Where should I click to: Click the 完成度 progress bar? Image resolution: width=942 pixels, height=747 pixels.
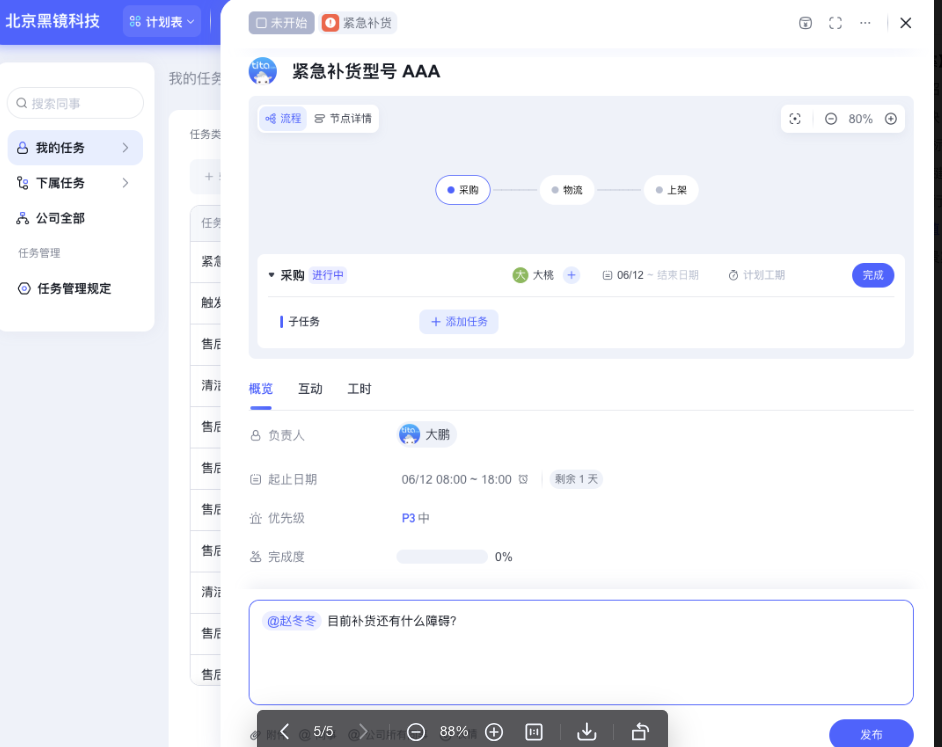click(x=442, y=557)
